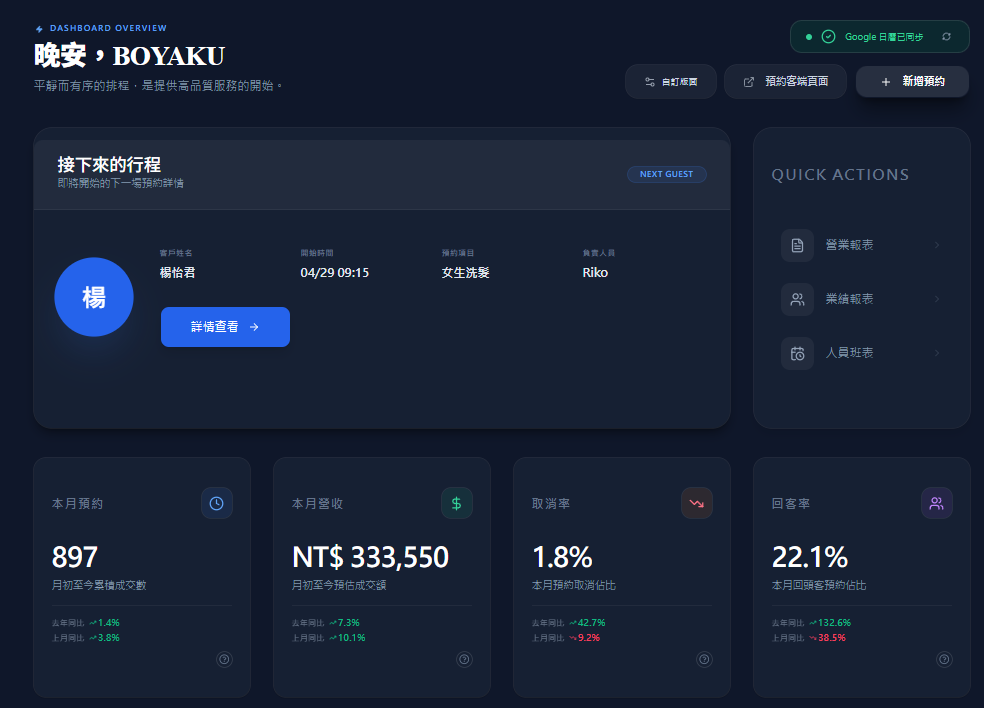Click the Google Calendar refresh sync icon

[946, 37]
